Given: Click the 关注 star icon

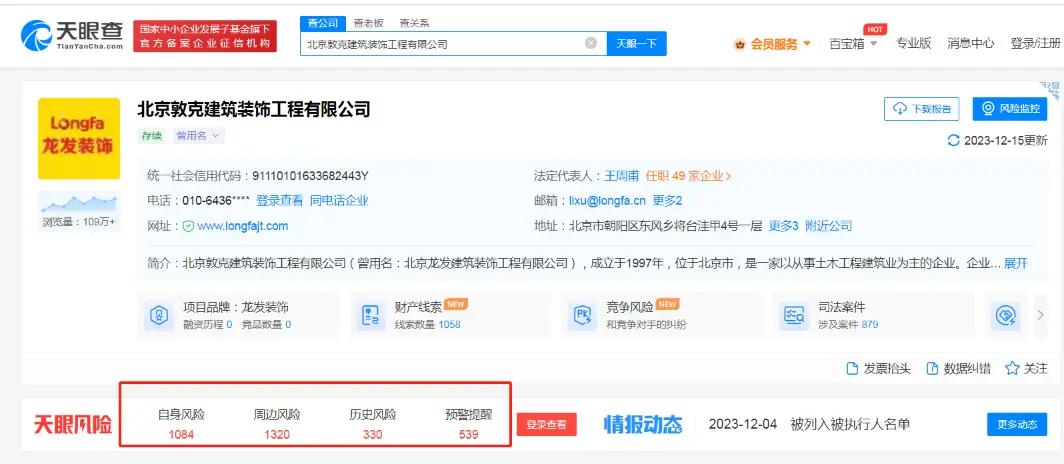Looking at the screenshot, I should [x=1012, y=369].
